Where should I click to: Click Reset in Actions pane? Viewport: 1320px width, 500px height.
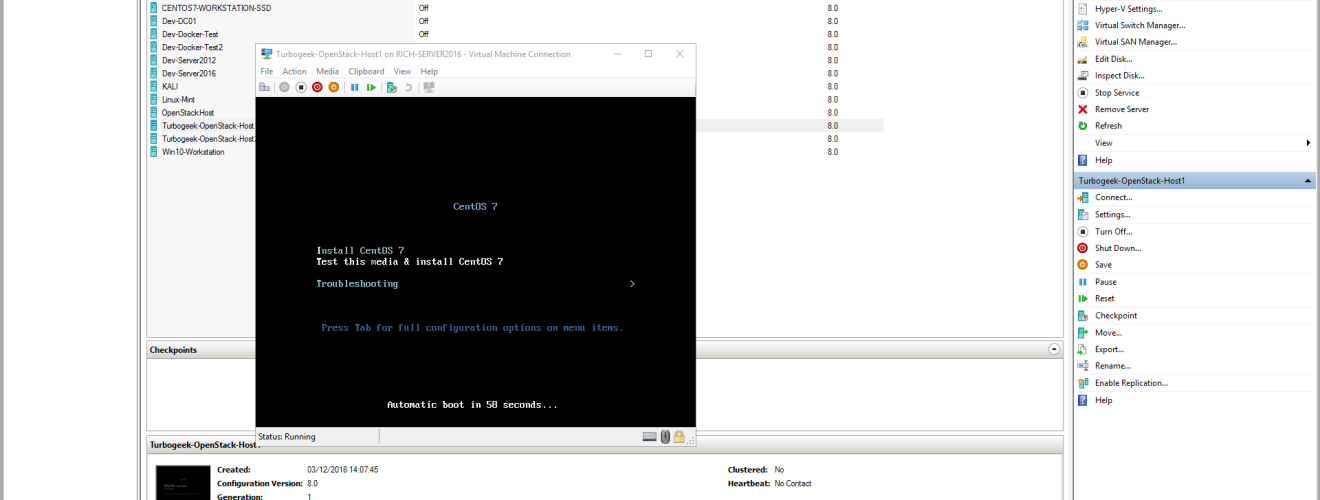coord(1104,298)
